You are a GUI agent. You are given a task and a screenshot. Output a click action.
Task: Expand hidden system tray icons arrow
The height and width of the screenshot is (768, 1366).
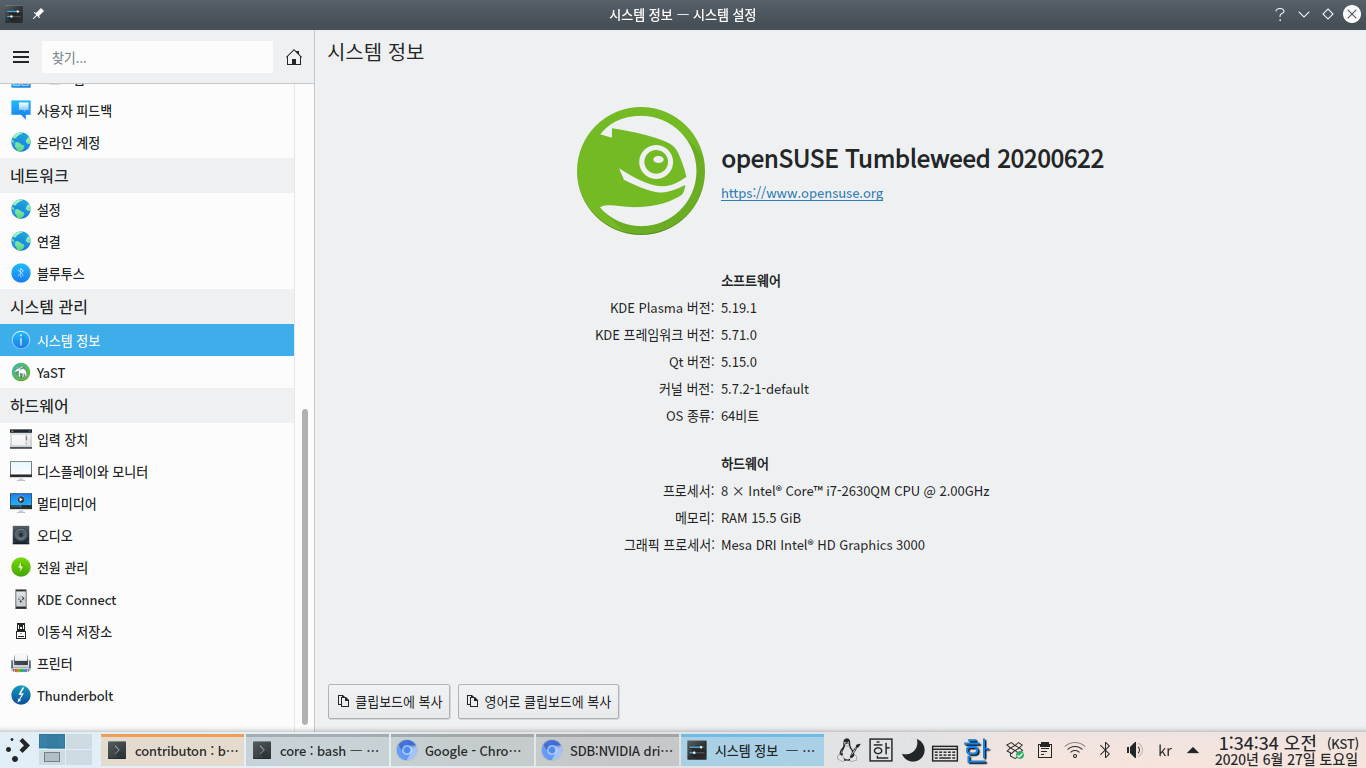1193,750
